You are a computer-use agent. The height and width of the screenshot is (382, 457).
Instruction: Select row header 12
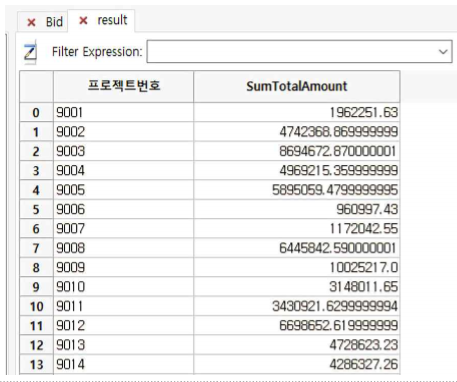(x=36, y=344)
